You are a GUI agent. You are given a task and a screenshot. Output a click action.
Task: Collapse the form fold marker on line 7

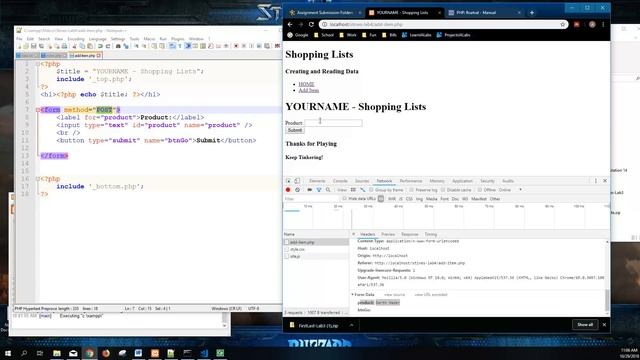(38, 110)
